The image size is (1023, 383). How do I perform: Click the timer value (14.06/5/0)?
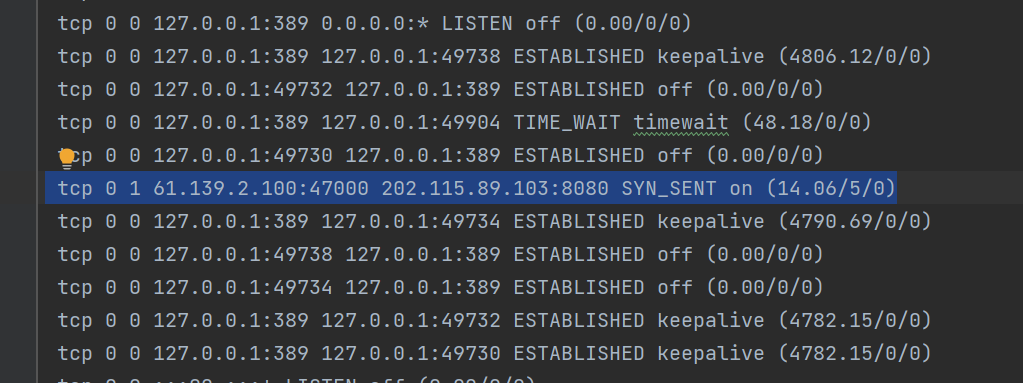click(831, 189)
